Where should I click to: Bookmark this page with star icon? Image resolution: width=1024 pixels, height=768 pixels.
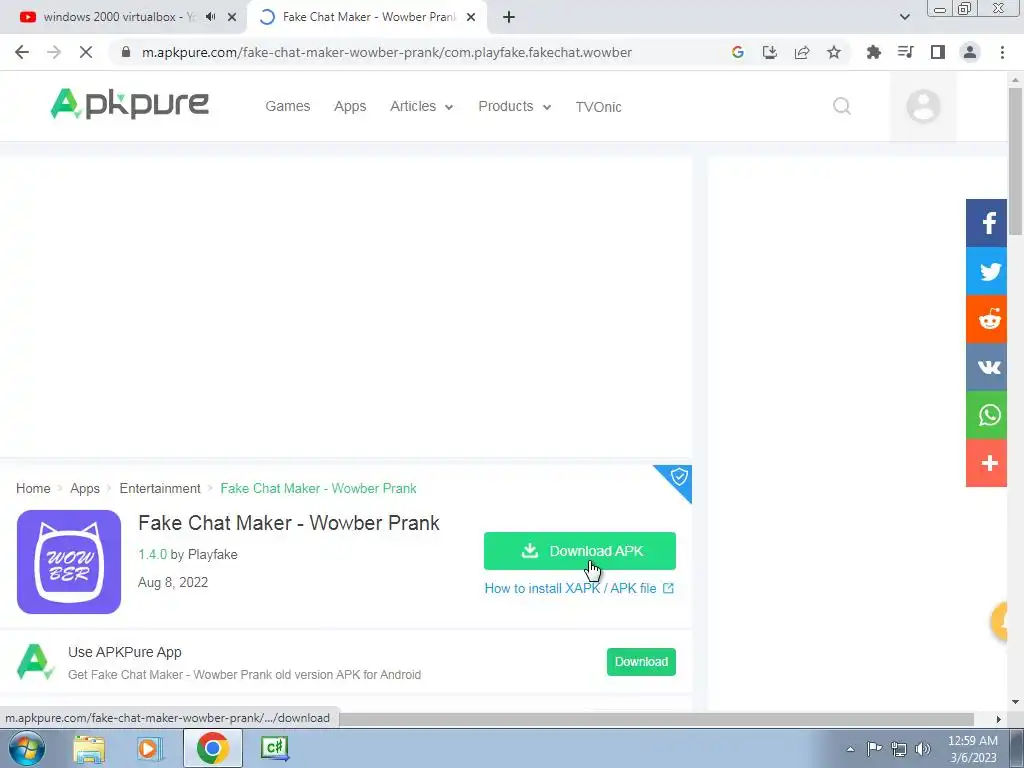pos(834,52)
